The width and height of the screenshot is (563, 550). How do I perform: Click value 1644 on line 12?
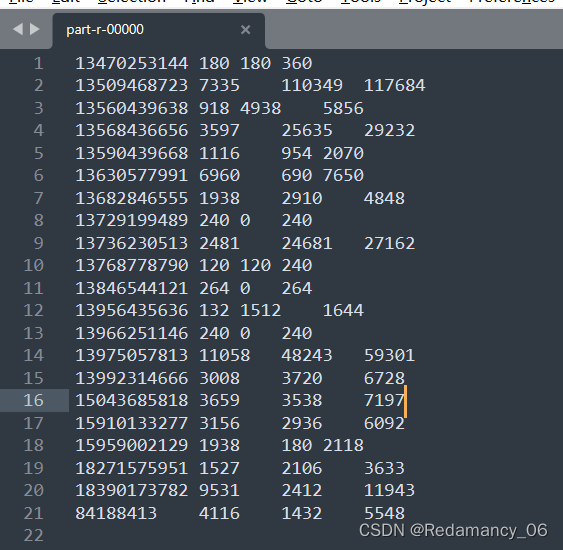[343, 310]
